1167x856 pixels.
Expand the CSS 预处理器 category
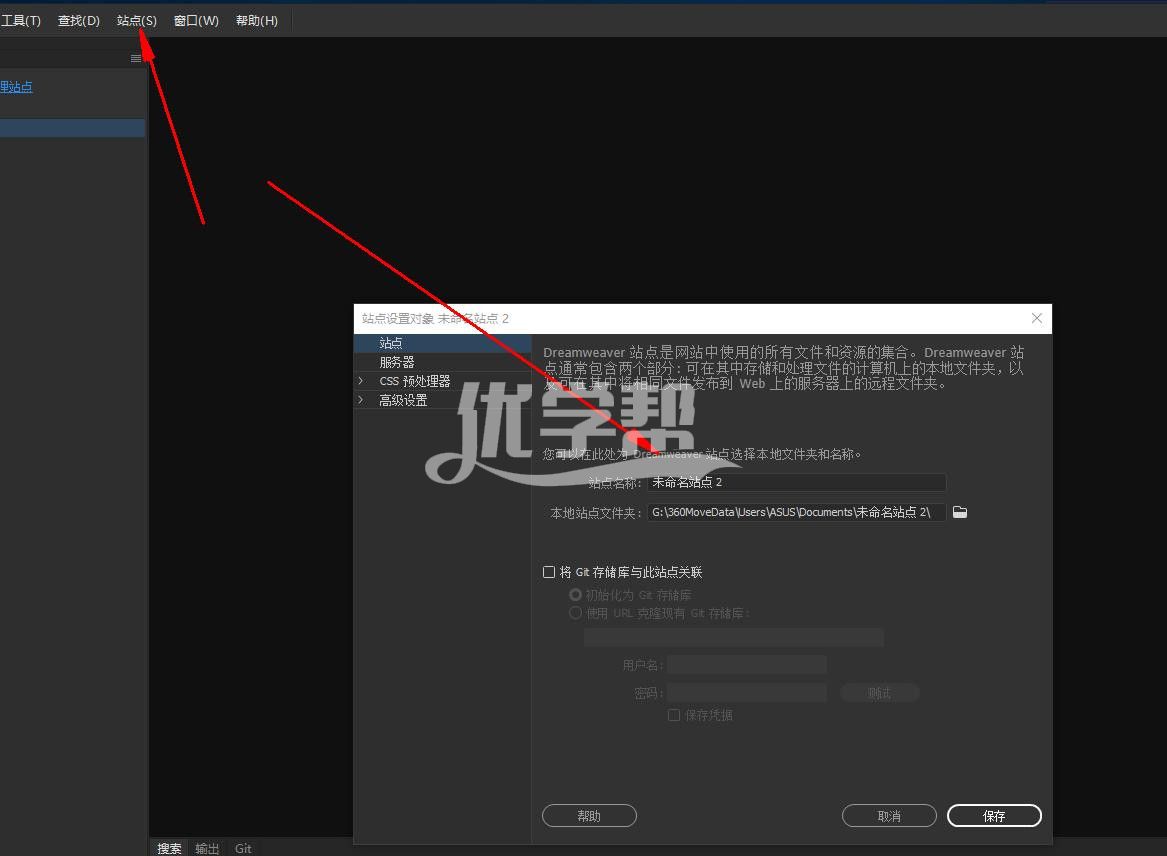pos(361,381)
